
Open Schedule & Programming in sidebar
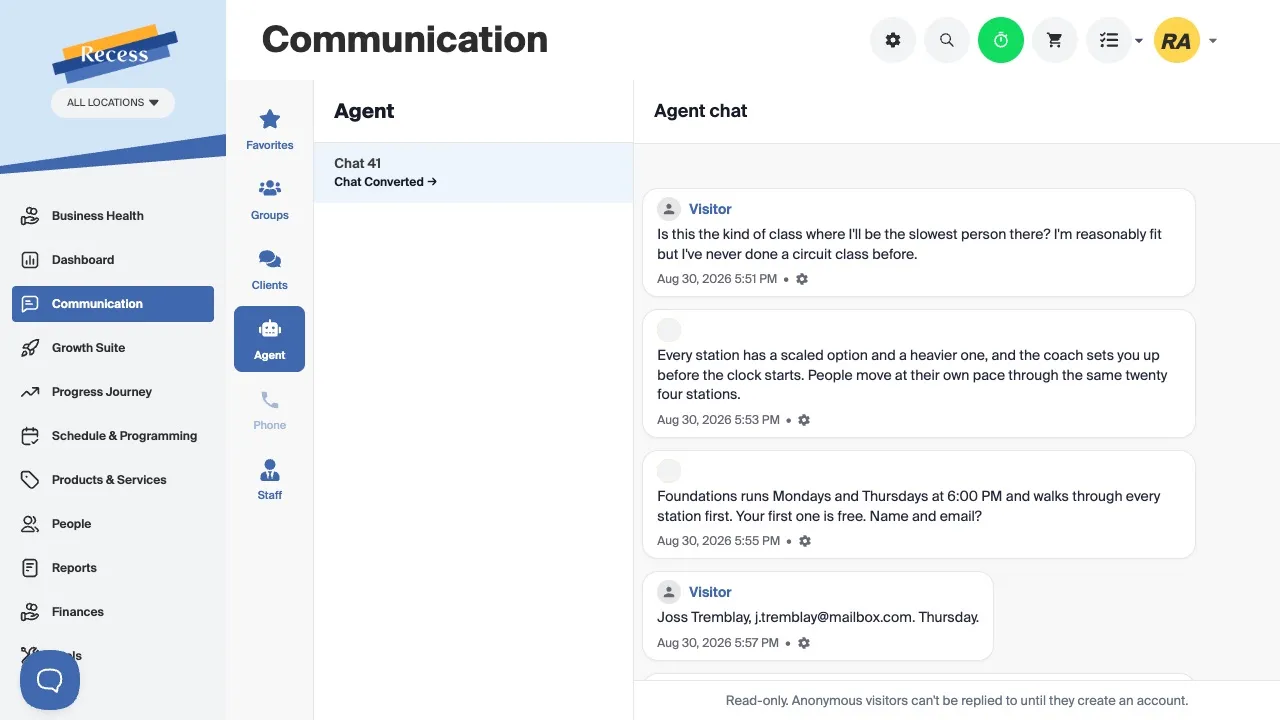pos(113,436)
